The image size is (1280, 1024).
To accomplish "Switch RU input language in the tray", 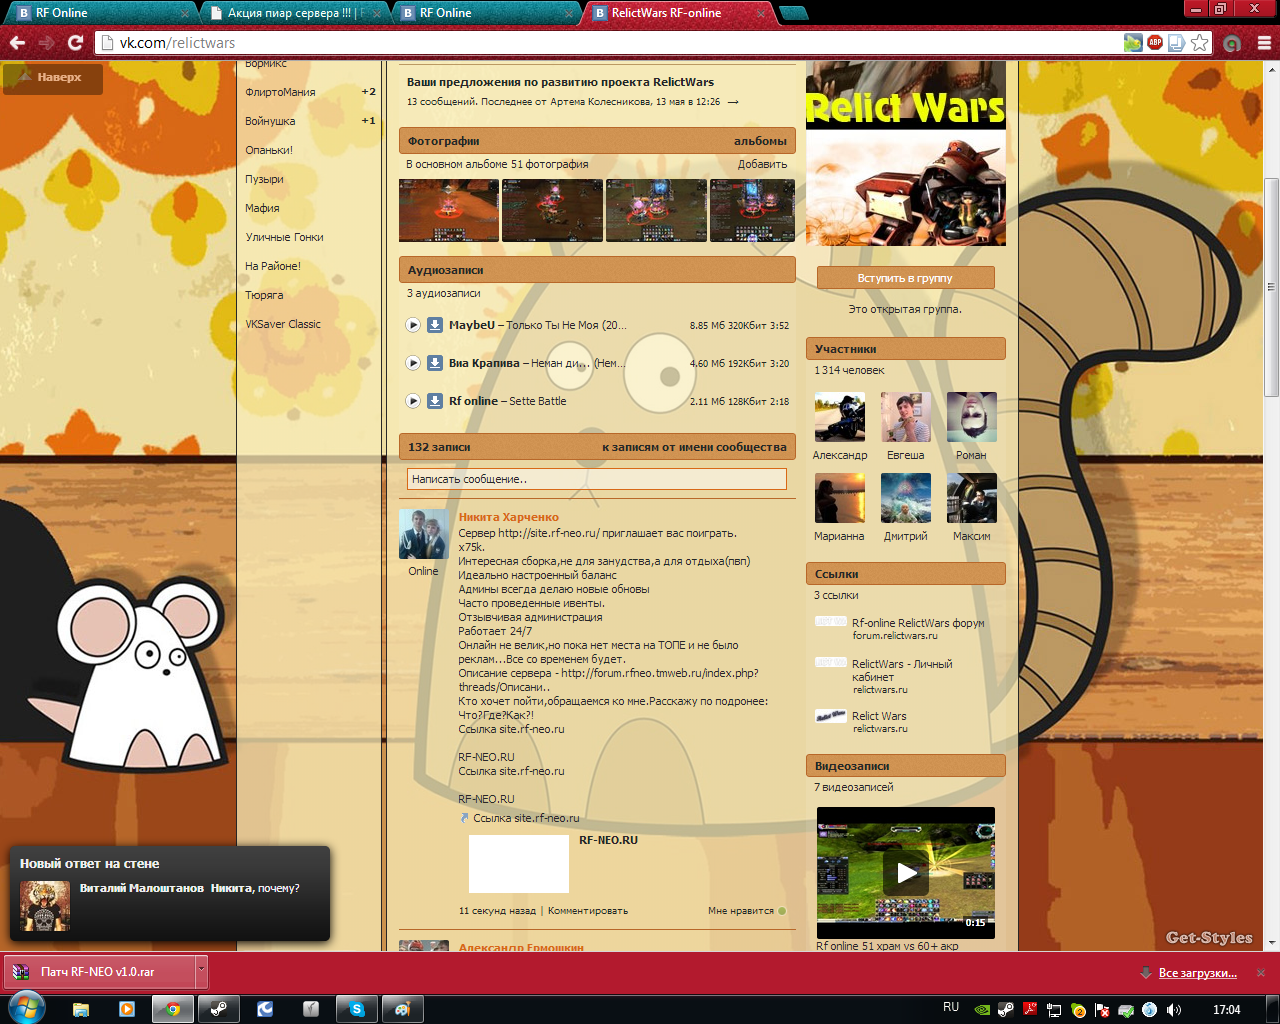I will click(950, 1008).
